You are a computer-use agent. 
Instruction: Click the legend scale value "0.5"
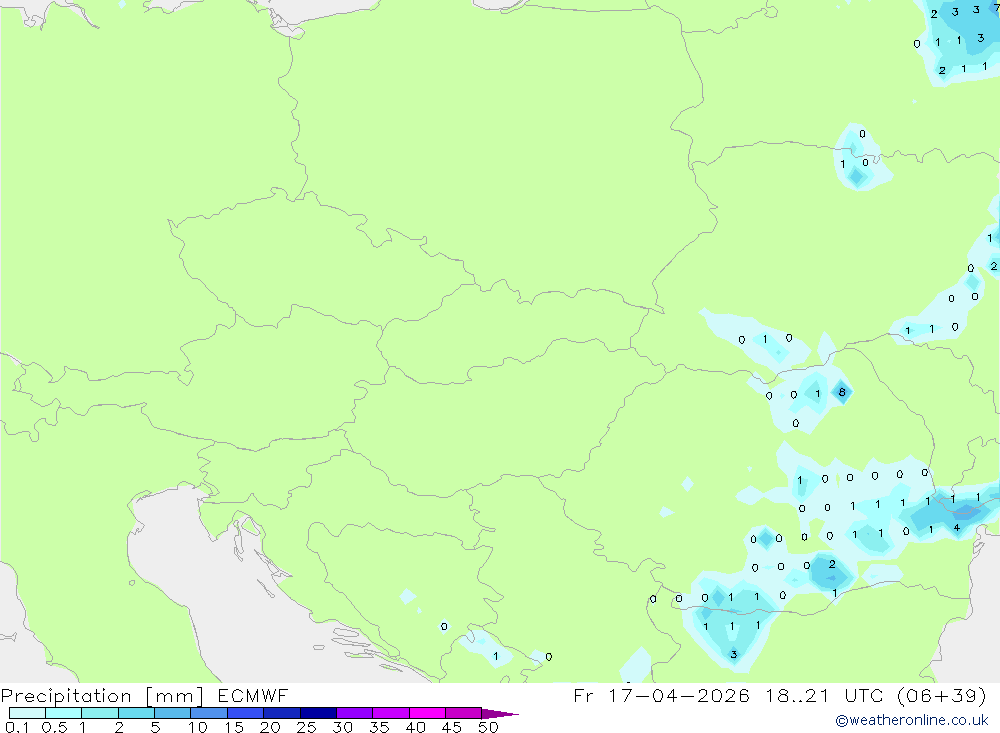click(x=54, y=727)
